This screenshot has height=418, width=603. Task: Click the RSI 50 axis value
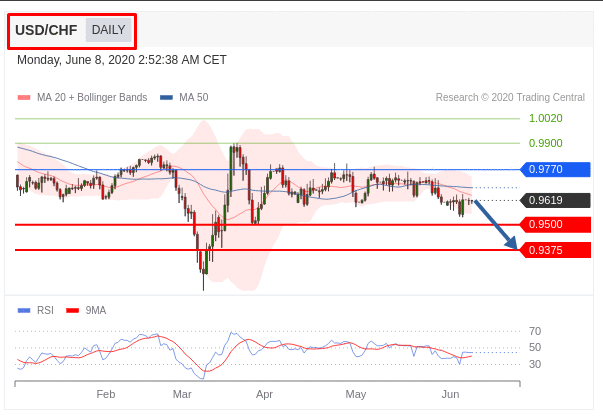(x=535, y=347)
